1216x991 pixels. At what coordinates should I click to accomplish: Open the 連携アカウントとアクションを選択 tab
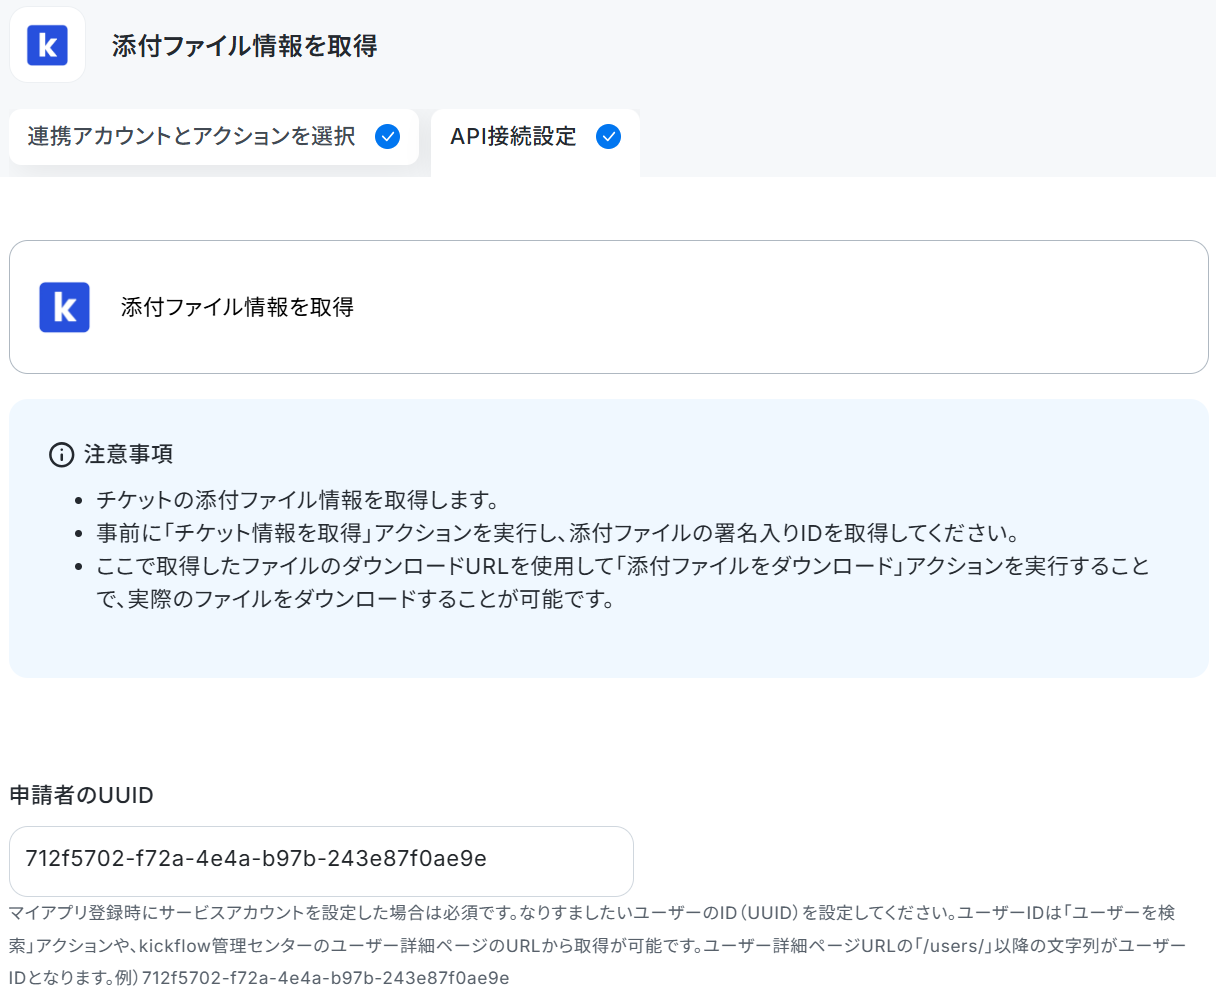[214, 137]
